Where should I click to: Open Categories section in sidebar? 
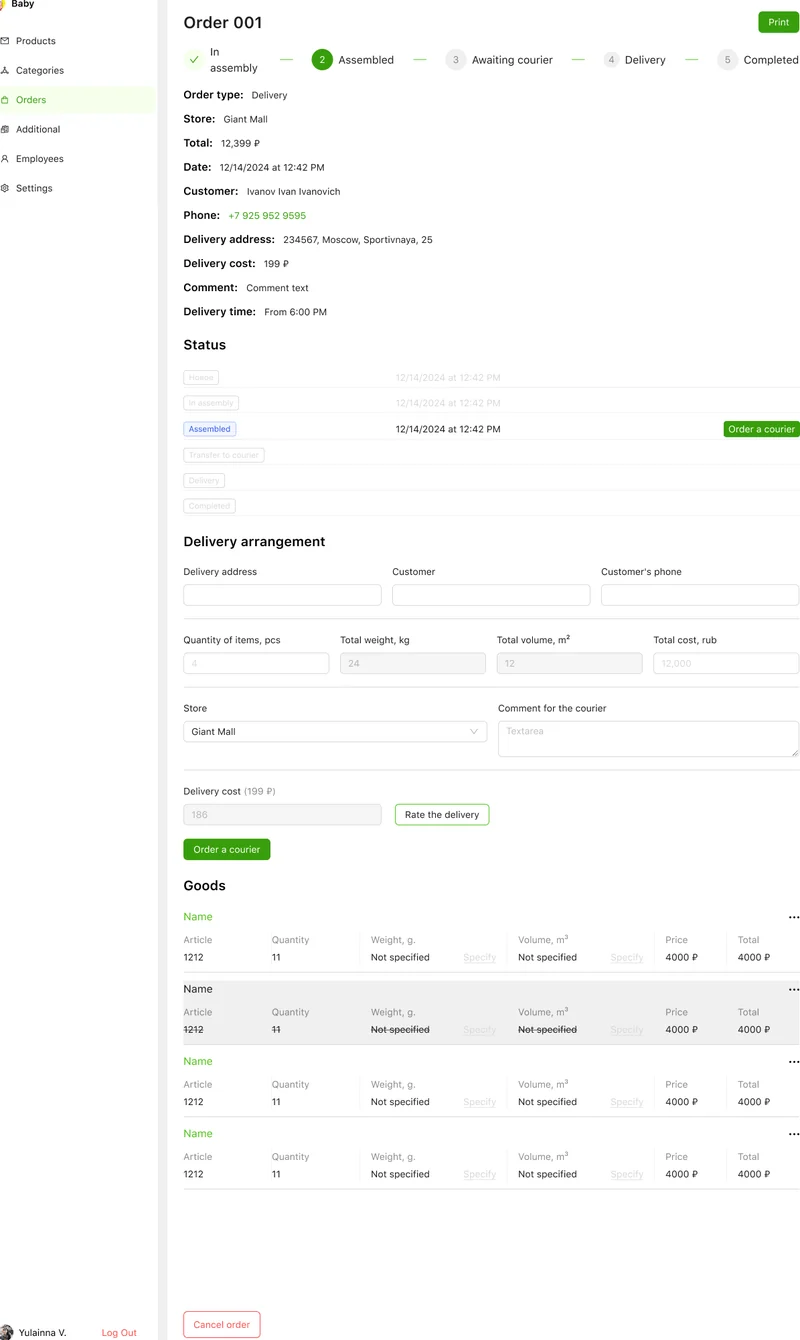40,71
